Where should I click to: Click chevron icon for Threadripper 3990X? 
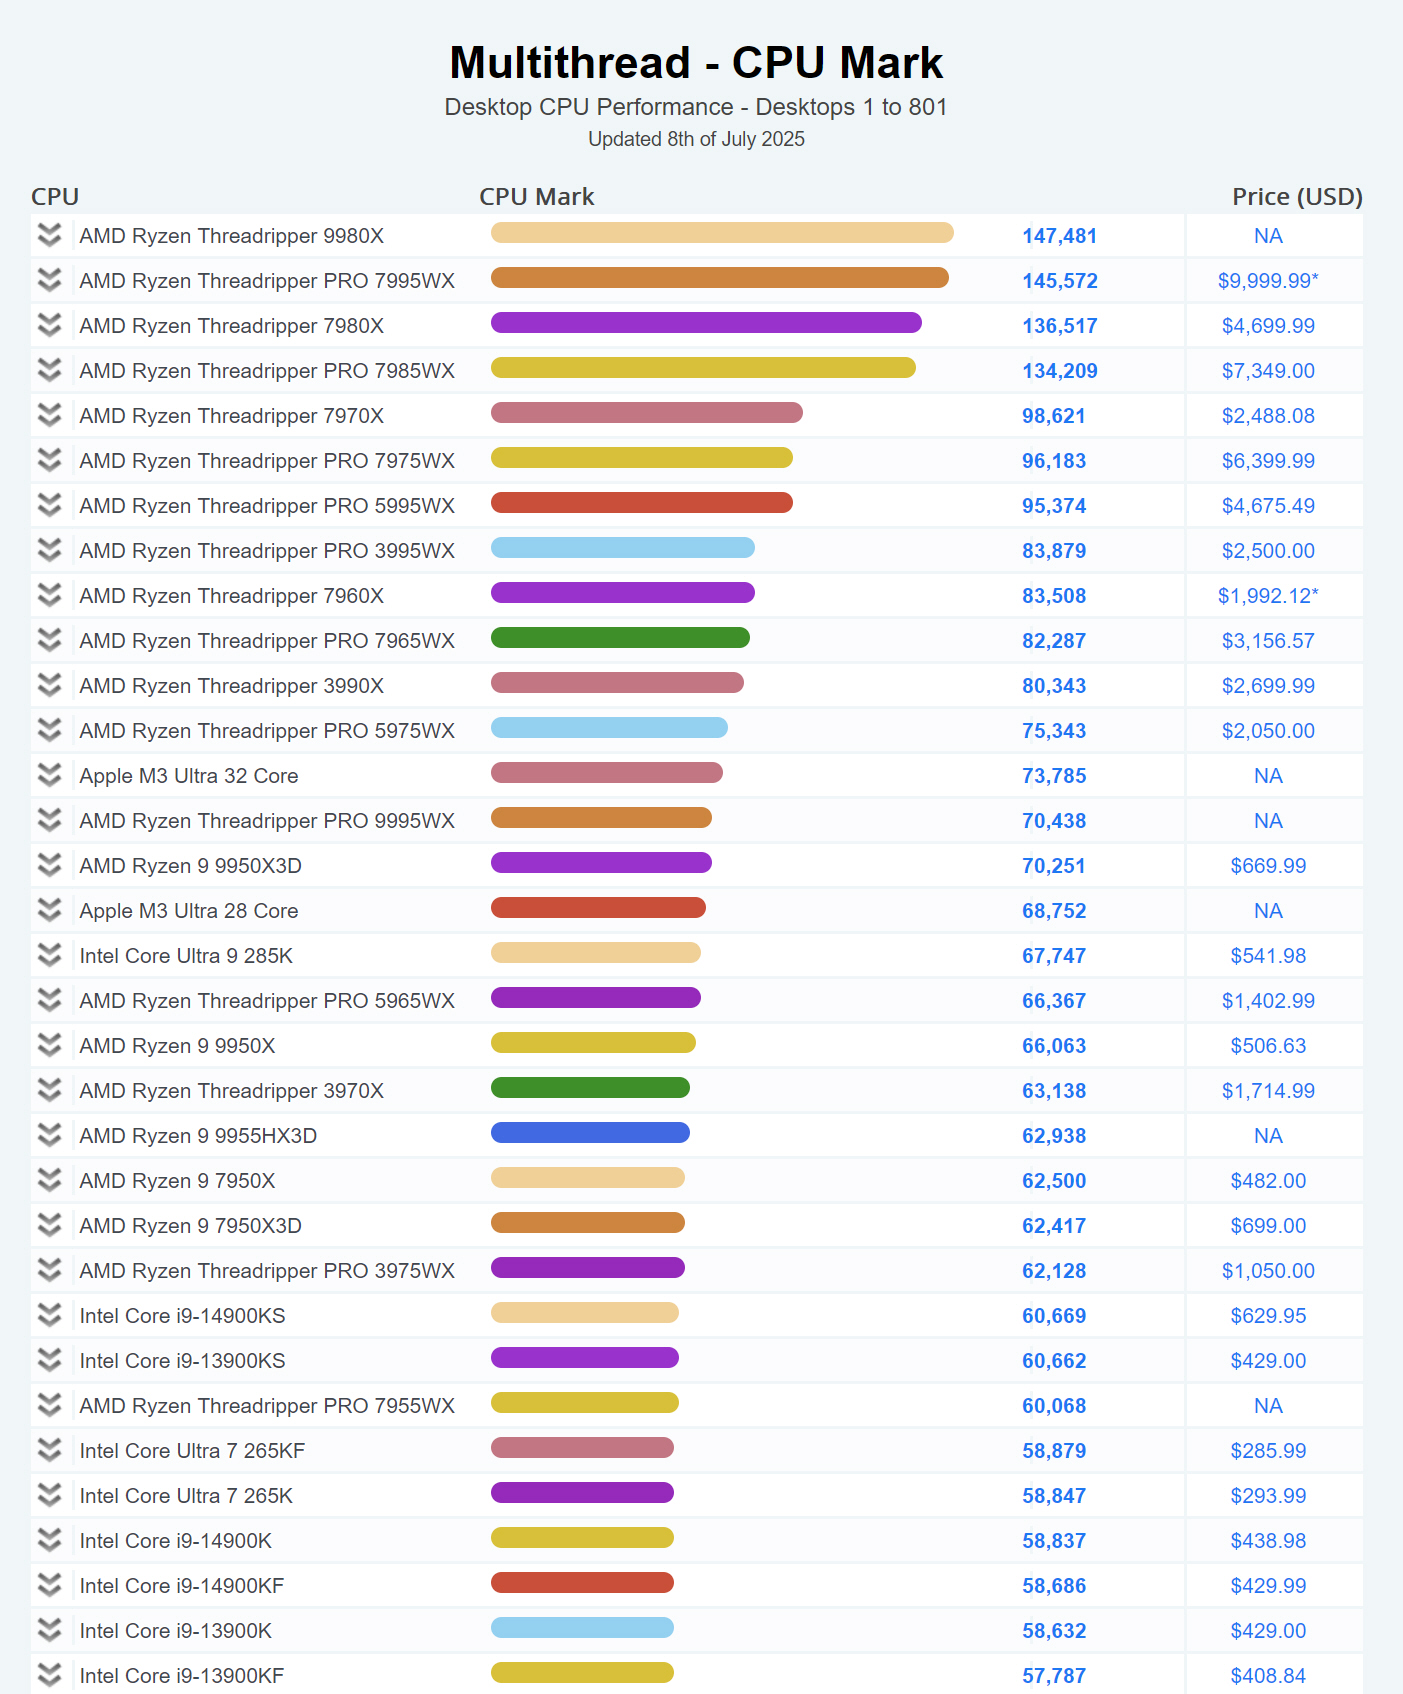point(49,686)
